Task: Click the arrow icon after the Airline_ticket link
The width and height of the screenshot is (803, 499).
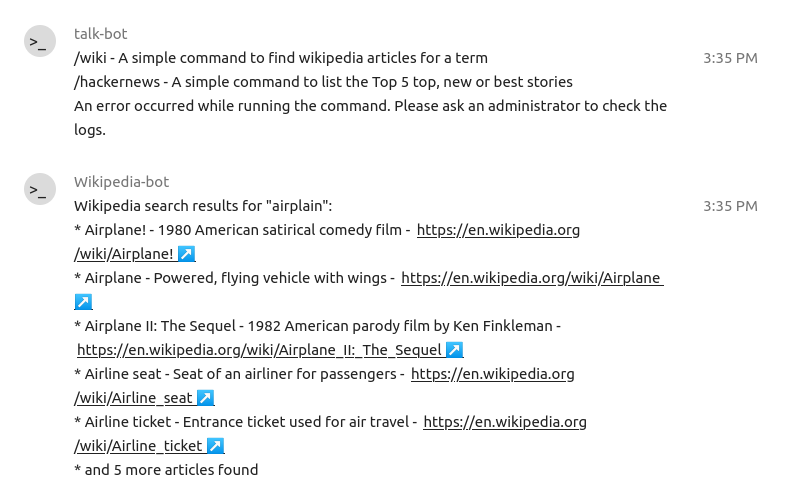Action: [215, 446]
